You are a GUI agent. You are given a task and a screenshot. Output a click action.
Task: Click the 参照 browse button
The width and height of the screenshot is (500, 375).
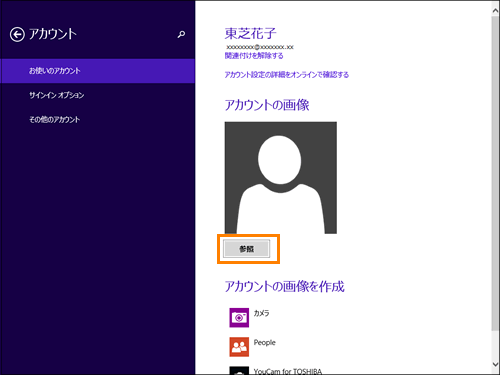247,249
